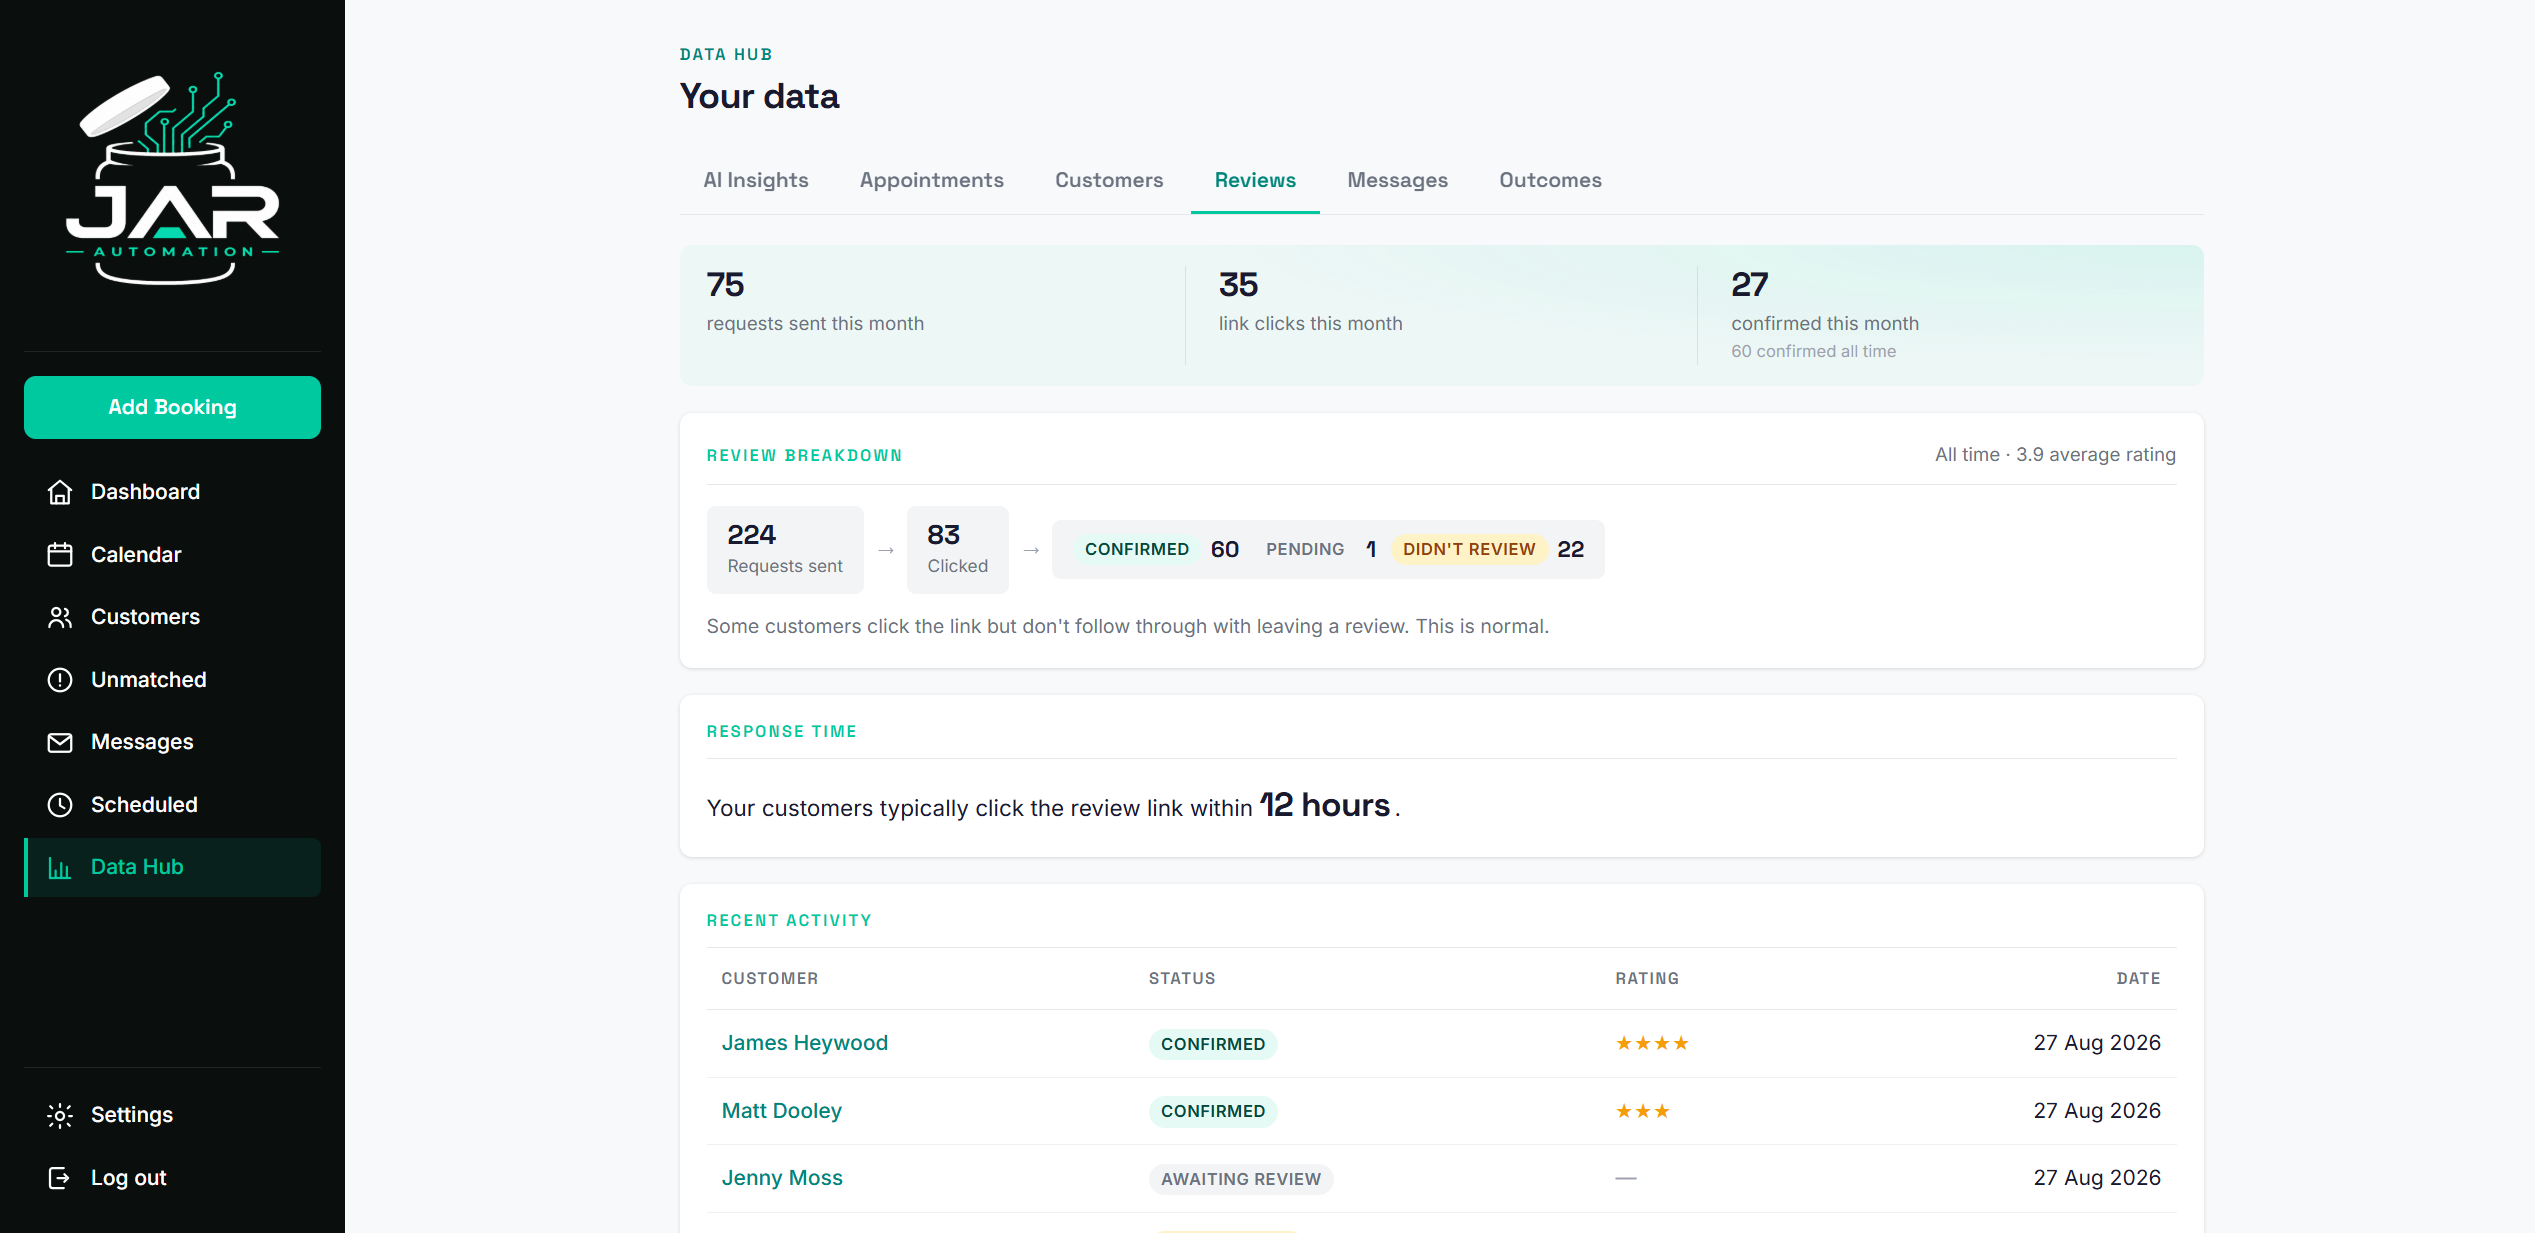Click the Log out label in the sidebar
The width and height of the screenshot is (2535, 1233).
pyautogui.click(x=129, y=1178)
